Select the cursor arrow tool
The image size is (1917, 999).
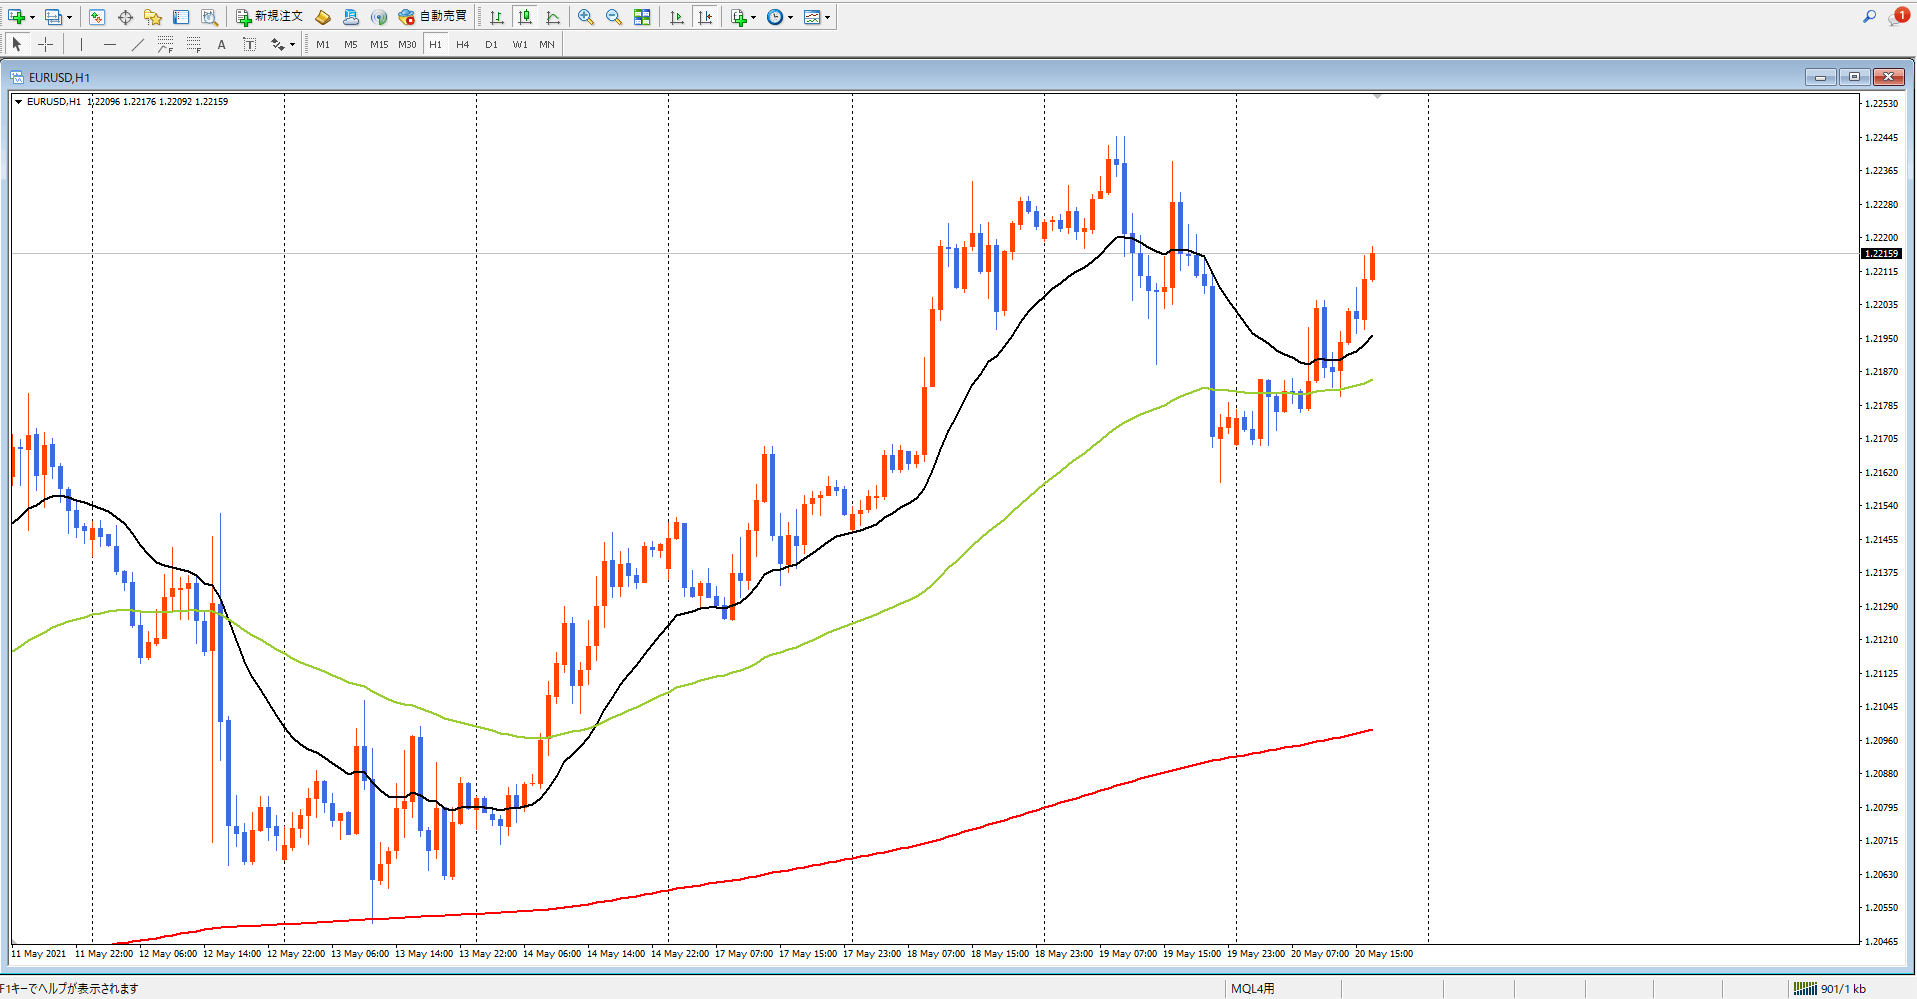[x=17, y=44]
